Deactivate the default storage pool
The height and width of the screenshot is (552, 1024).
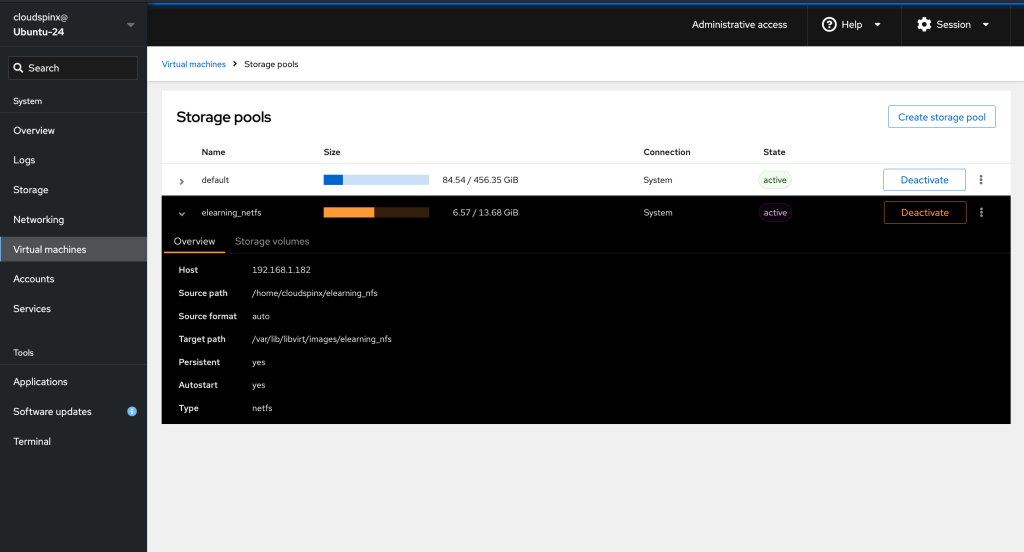coord(924,180)
